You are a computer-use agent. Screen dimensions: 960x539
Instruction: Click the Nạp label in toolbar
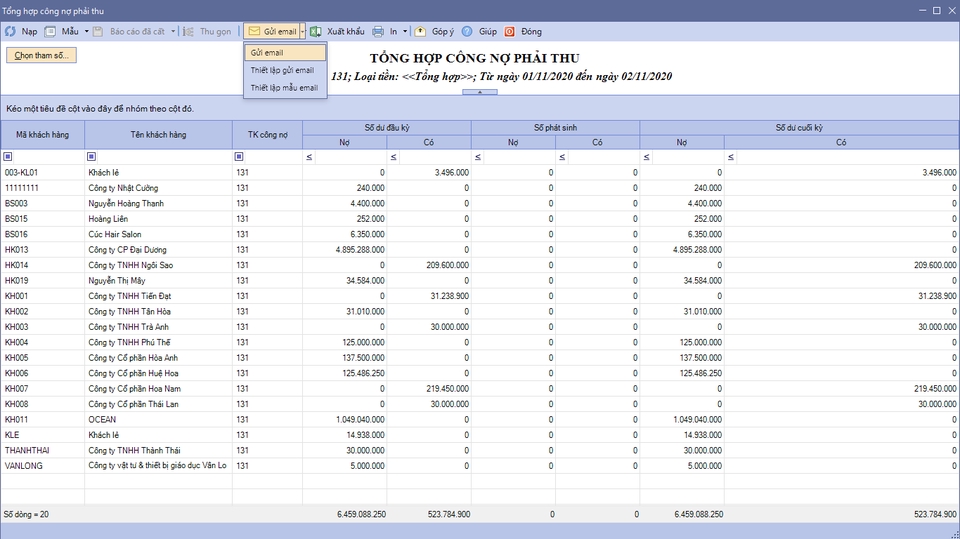coord(29,31)
